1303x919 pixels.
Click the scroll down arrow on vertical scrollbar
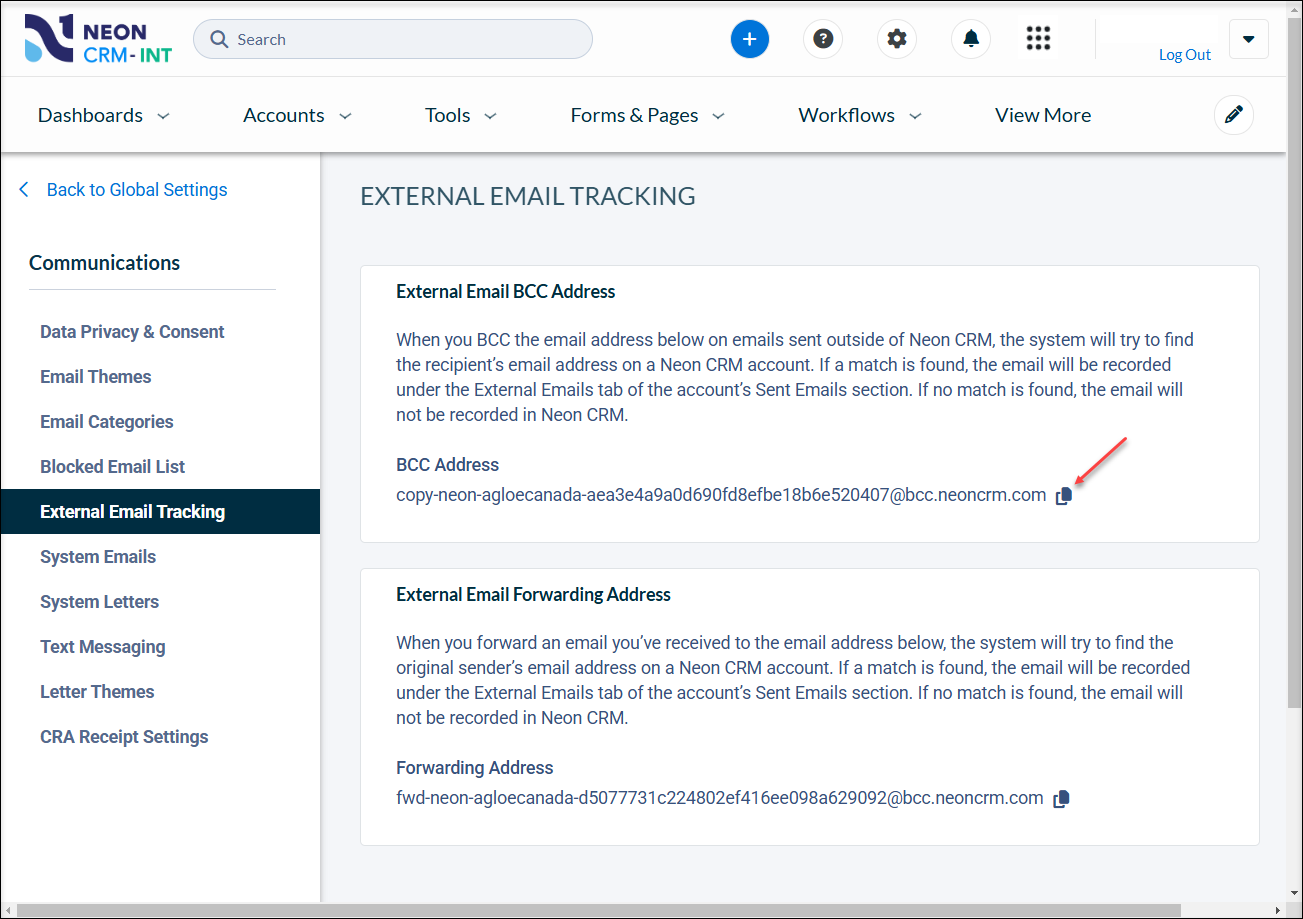point(1294,894)
